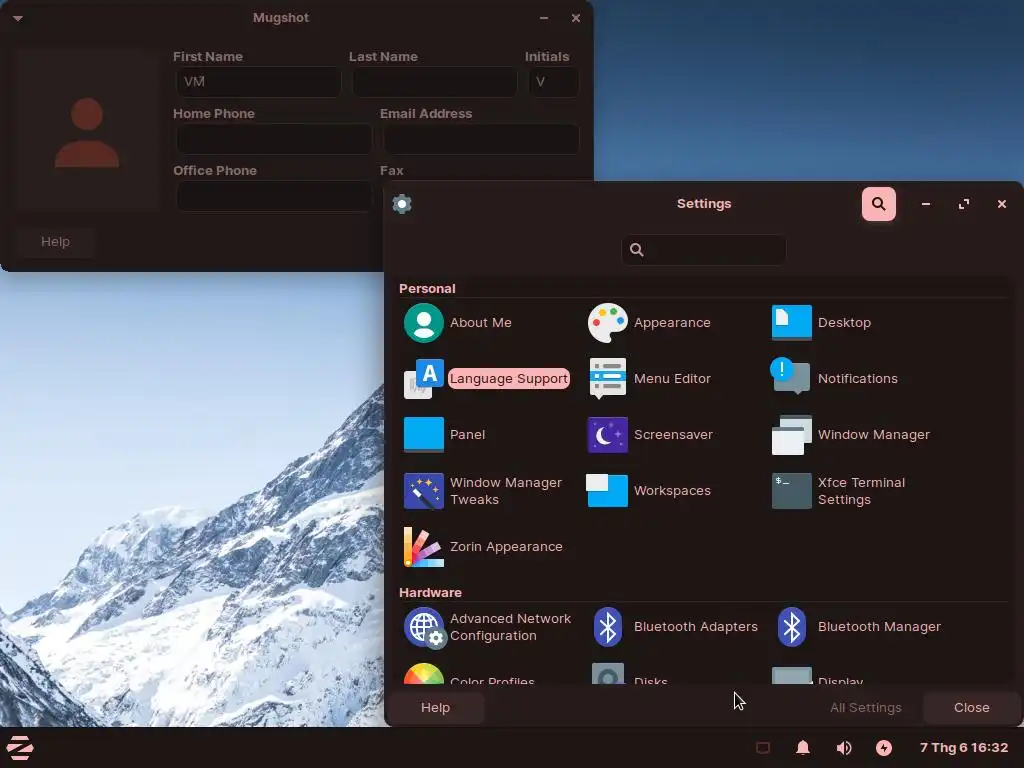Open the Zorin Appearance icon
The width and height of the screenshot is (1024, 768).
[x=423, y=547]
